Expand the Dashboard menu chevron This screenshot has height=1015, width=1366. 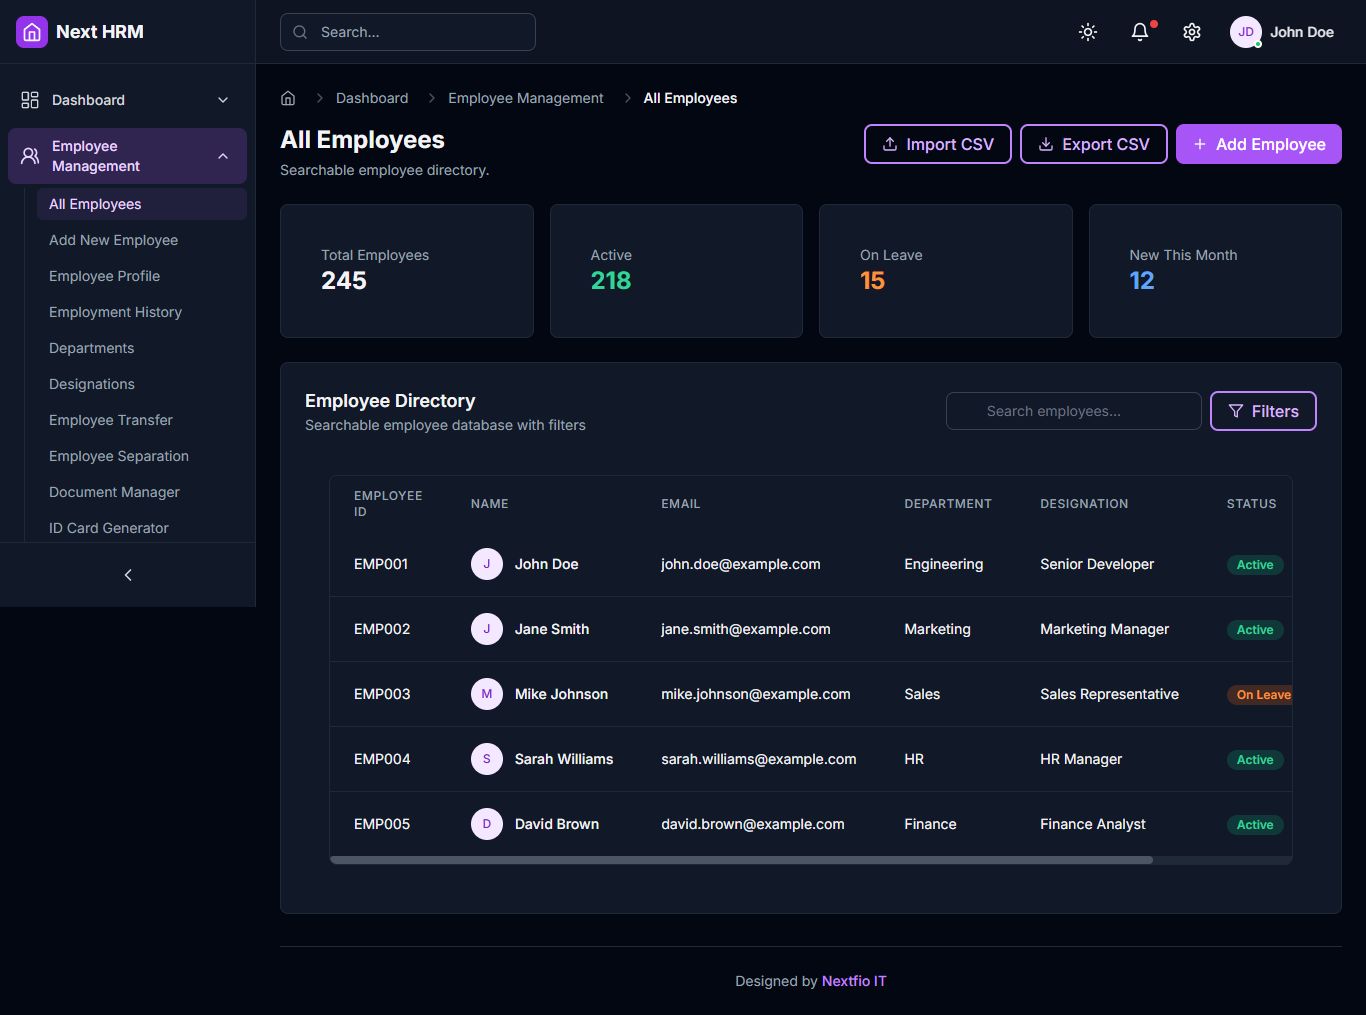point(223,100)
